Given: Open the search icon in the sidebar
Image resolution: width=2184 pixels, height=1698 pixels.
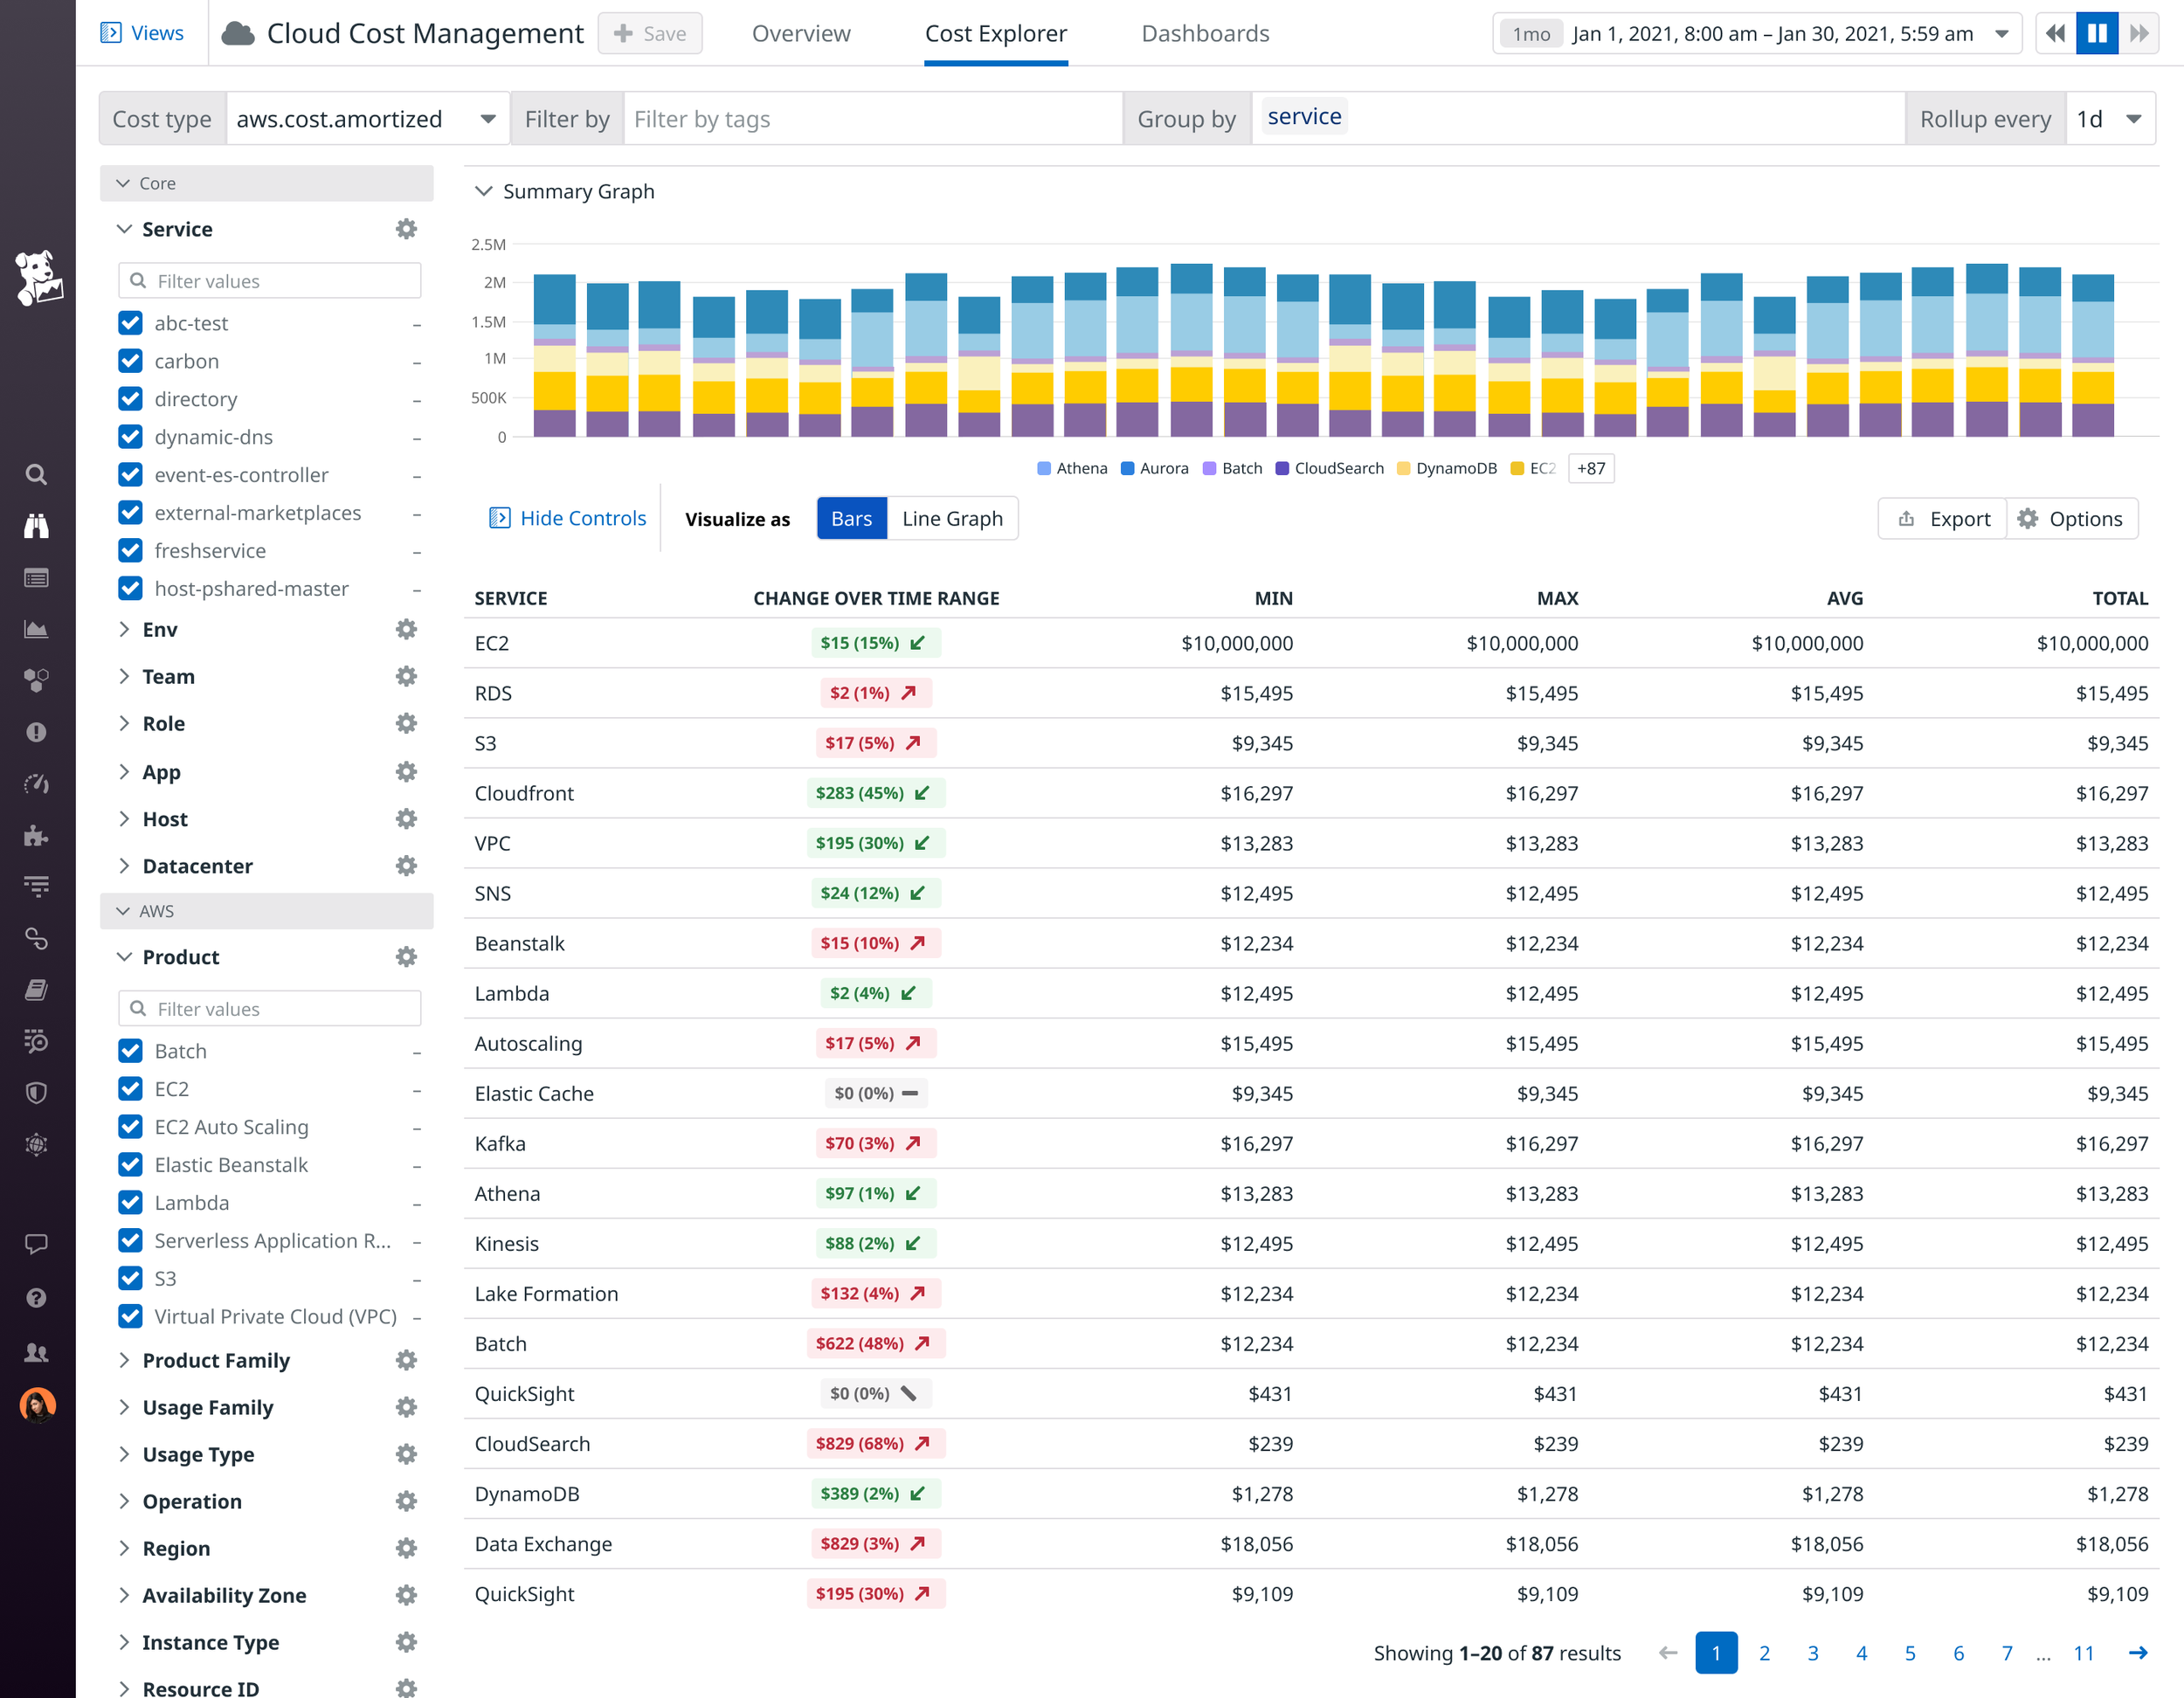Looking at the screenshot, I should point(36,474).
